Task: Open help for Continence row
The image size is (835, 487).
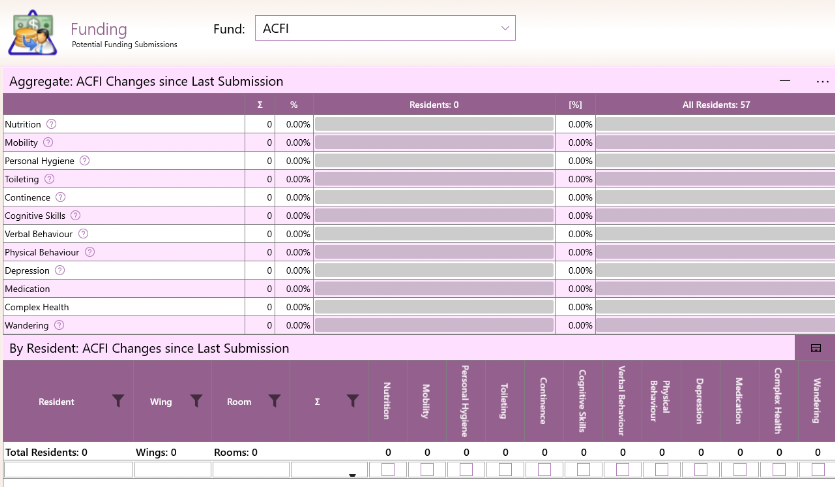Action: [60, 197]
